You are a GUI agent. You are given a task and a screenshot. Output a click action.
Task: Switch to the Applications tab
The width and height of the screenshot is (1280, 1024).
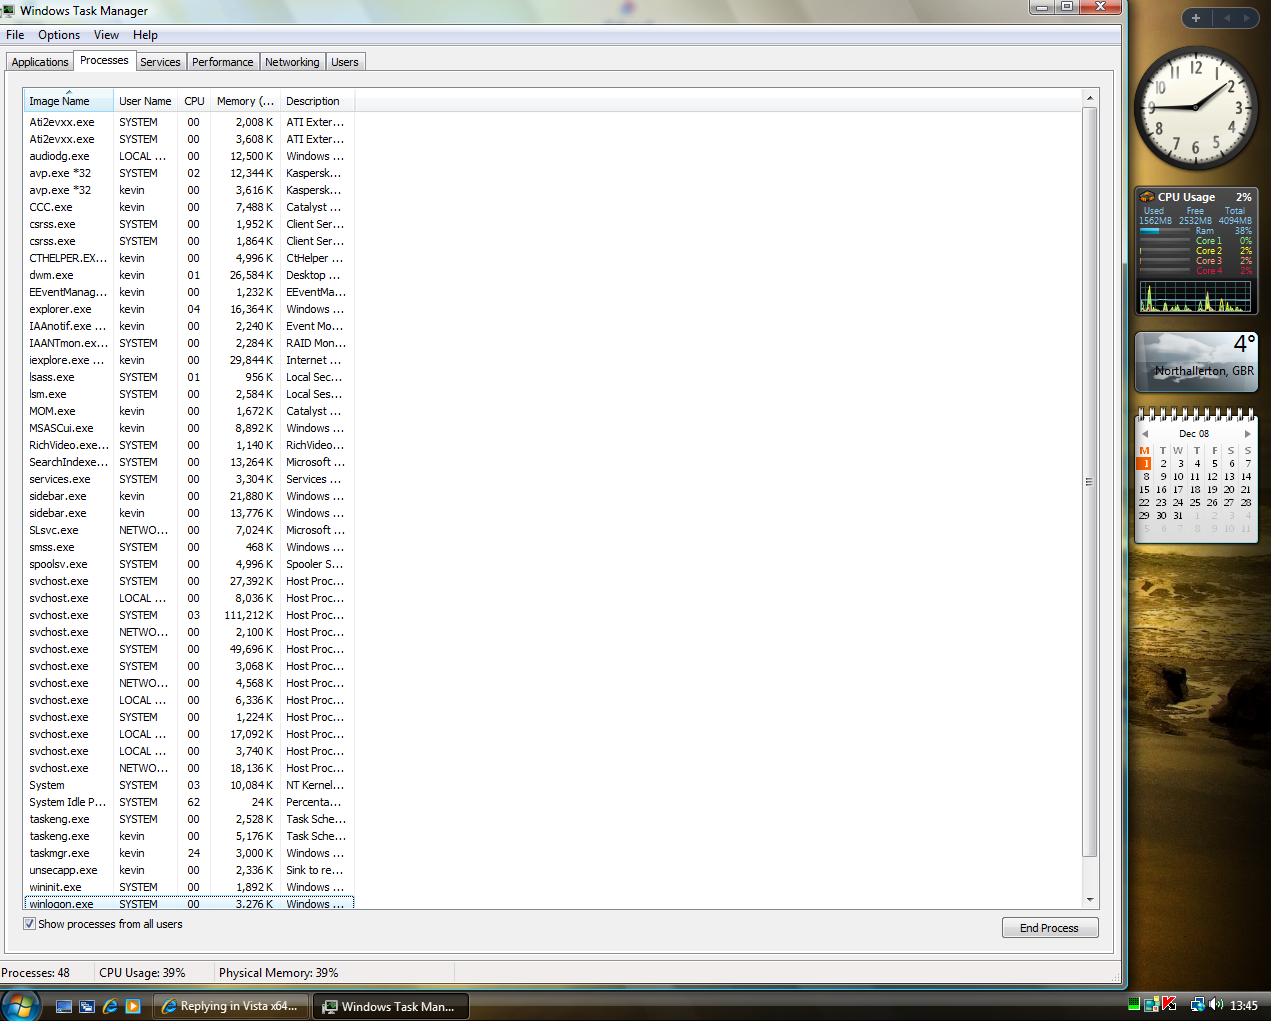pos(40,62)
